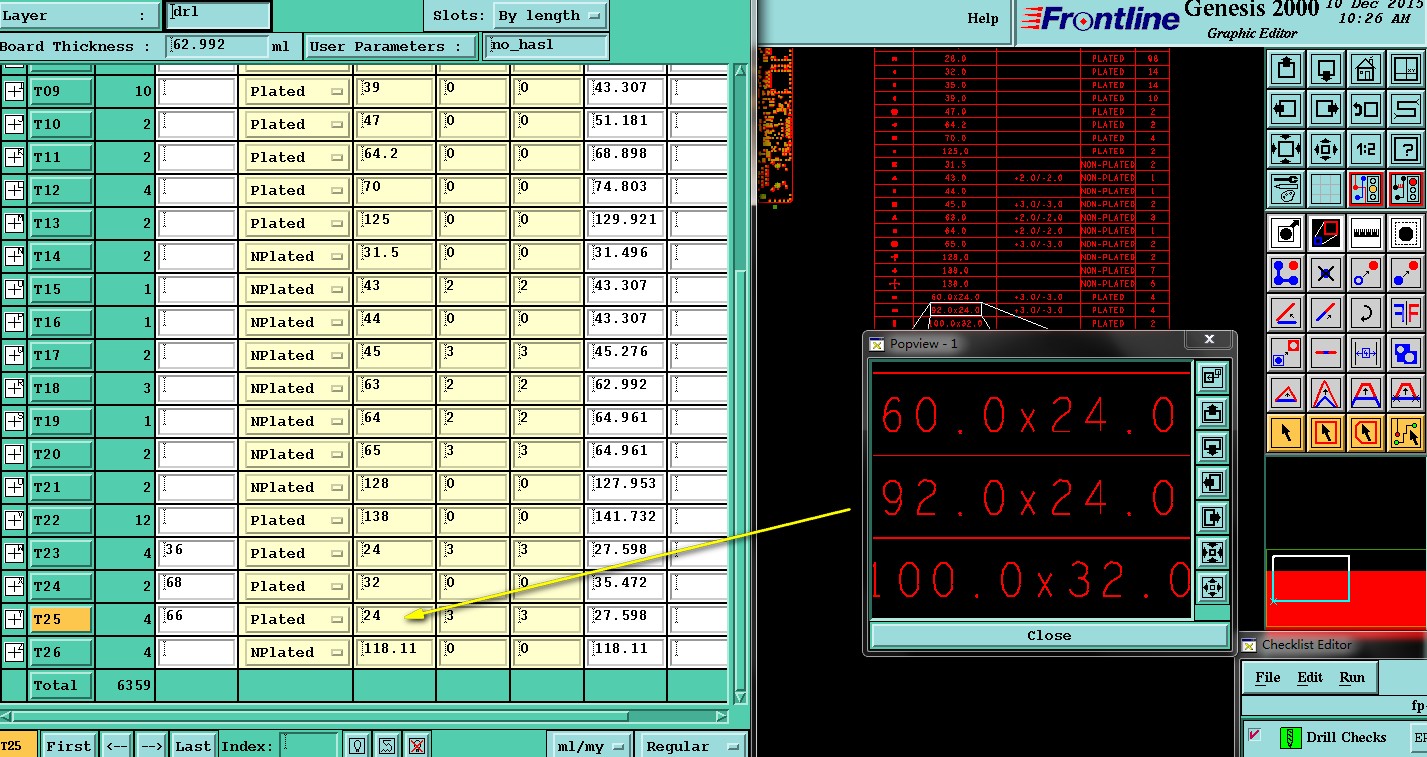Select the rectangle-select arrow tool

pyautogui.click(x=1326, y=432)
